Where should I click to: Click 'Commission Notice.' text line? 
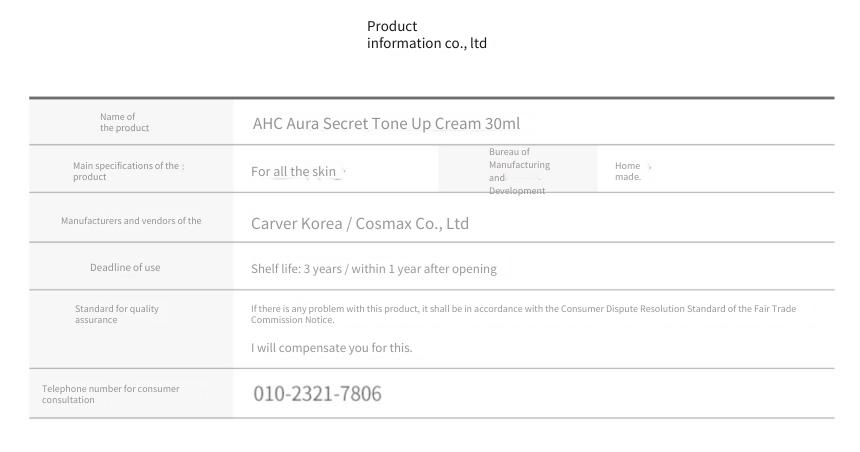[x=292, y=320]
